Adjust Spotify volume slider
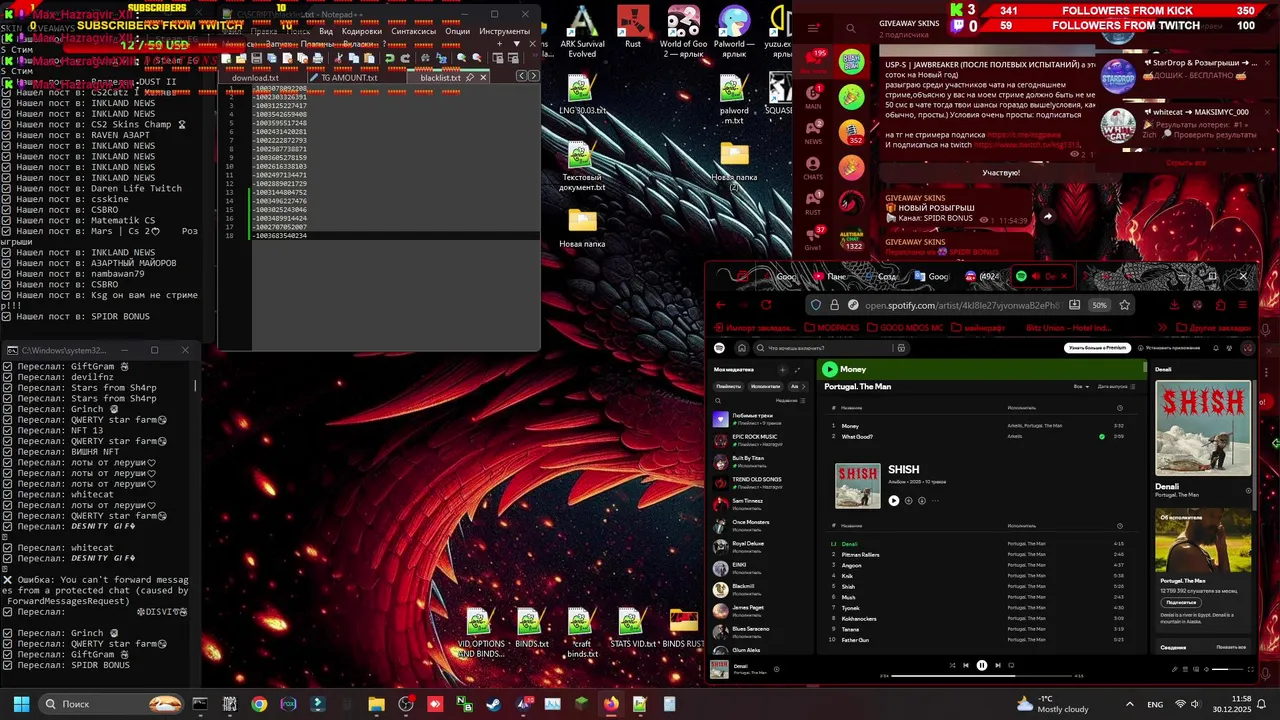1280x720 pixels. click(x=1227, y=669)
